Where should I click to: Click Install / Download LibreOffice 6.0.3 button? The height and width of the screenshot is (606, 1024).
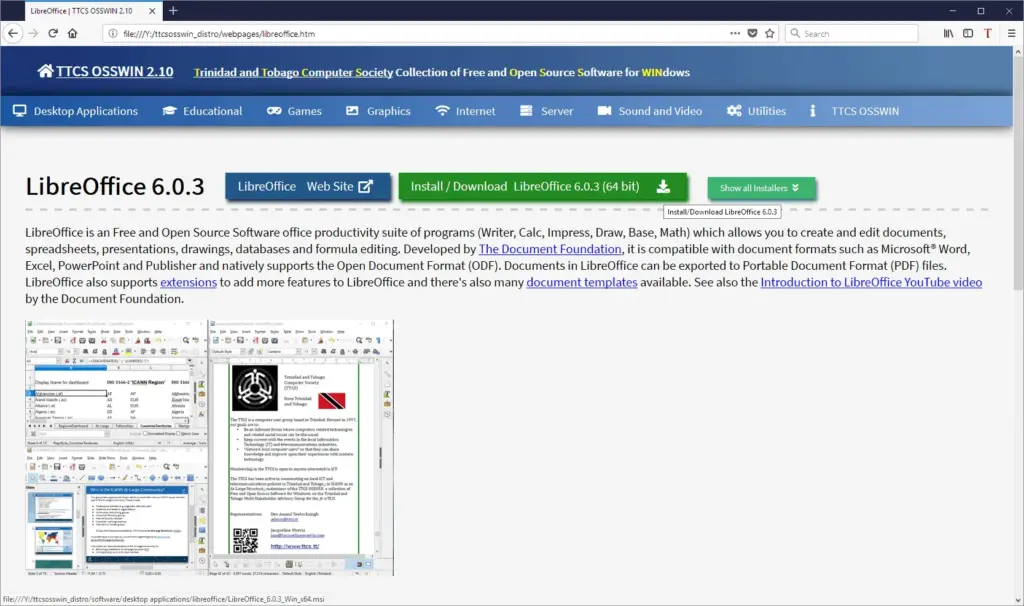(x=542, y=186)
